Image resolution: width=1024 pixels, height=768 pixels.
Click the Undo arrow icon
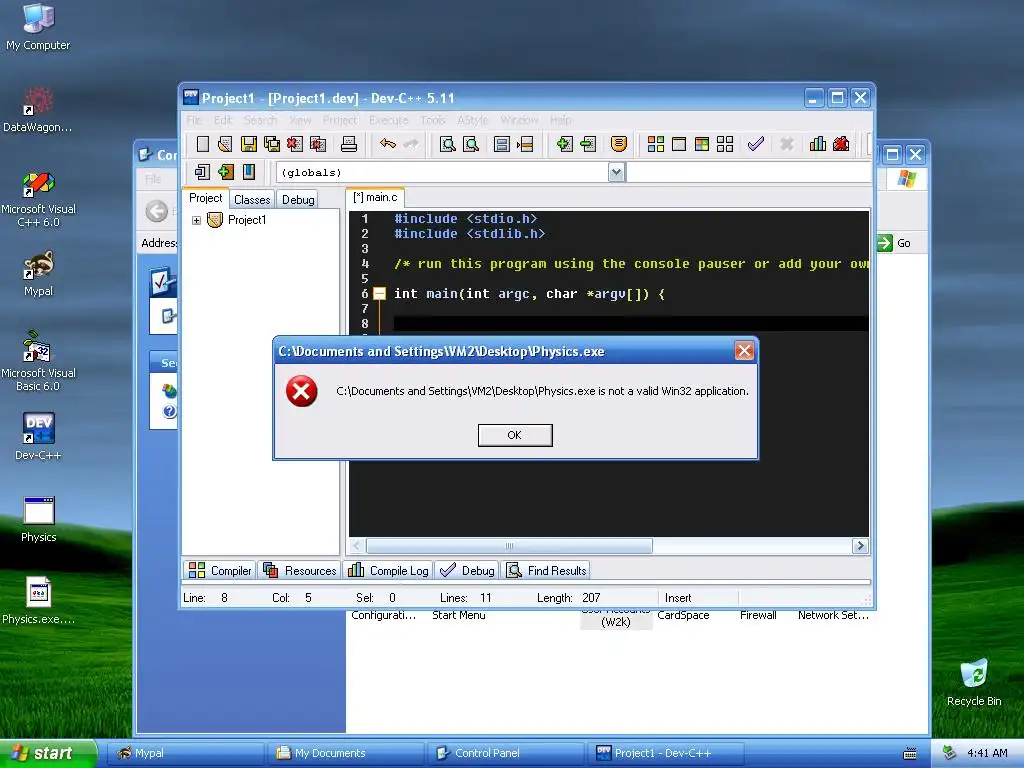388,144
